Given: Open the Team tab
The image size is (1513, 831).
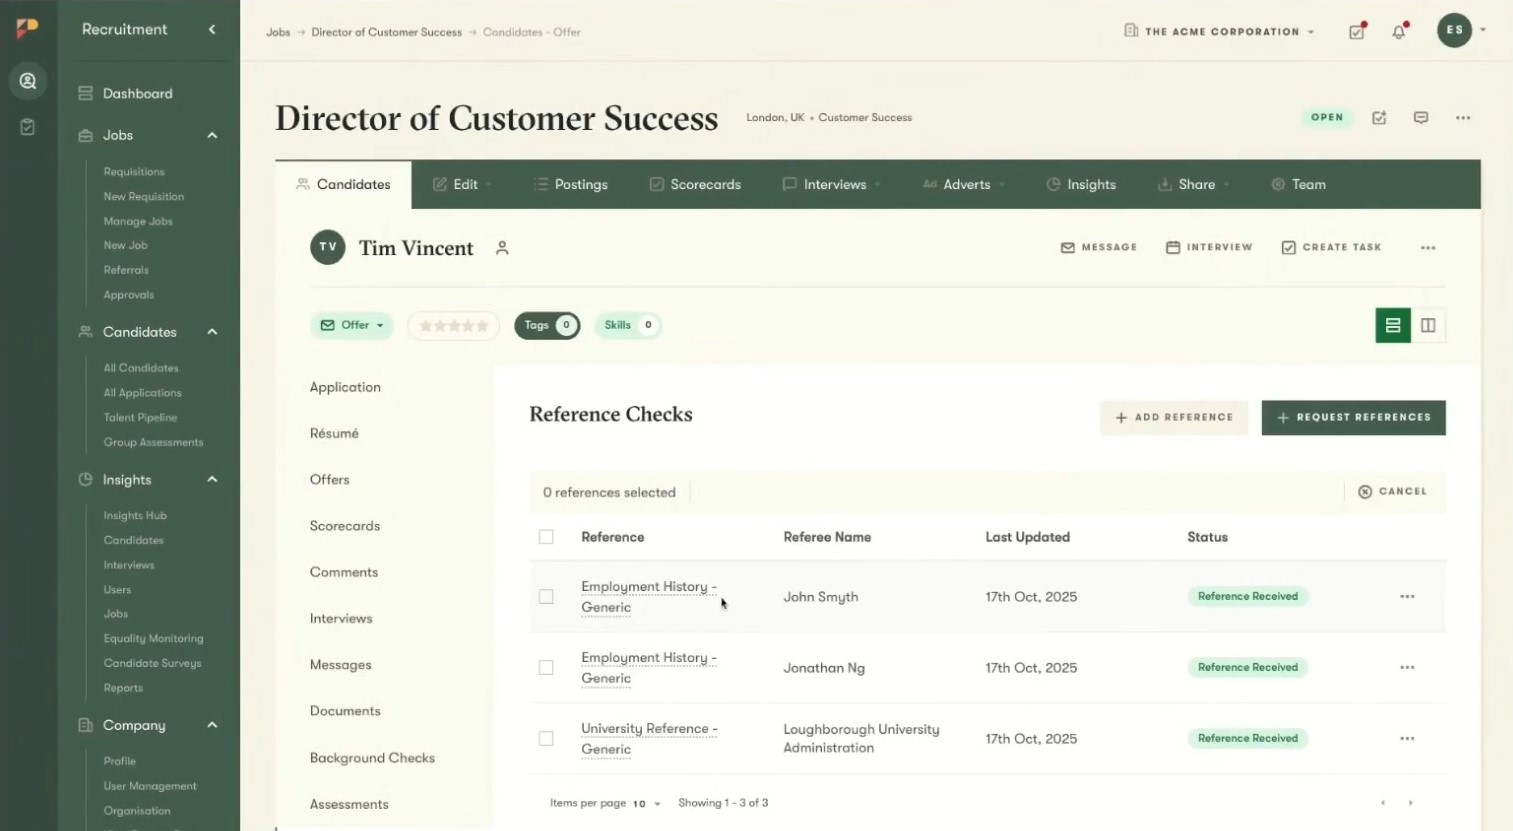Looking at the screenshot, I should 1298,185.
